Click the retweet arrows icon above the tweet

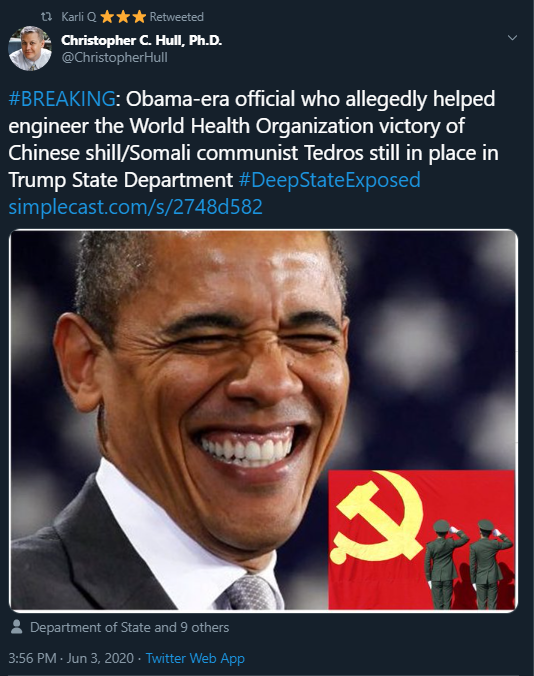tap(46, 17)
